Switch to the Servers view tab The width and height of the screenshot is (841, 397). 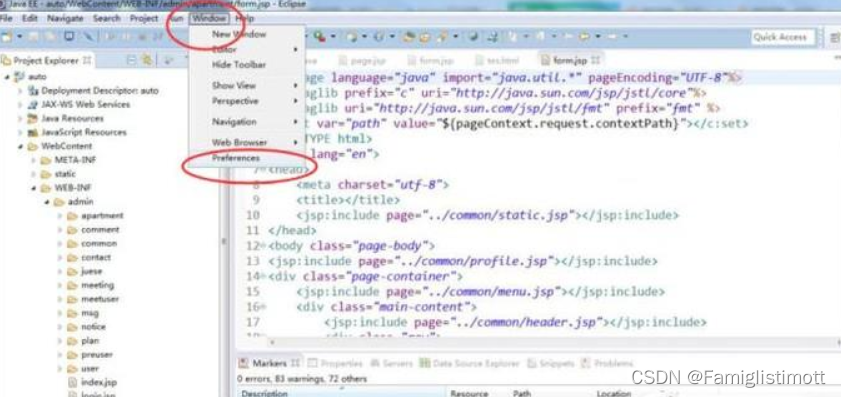click(393, 363)
